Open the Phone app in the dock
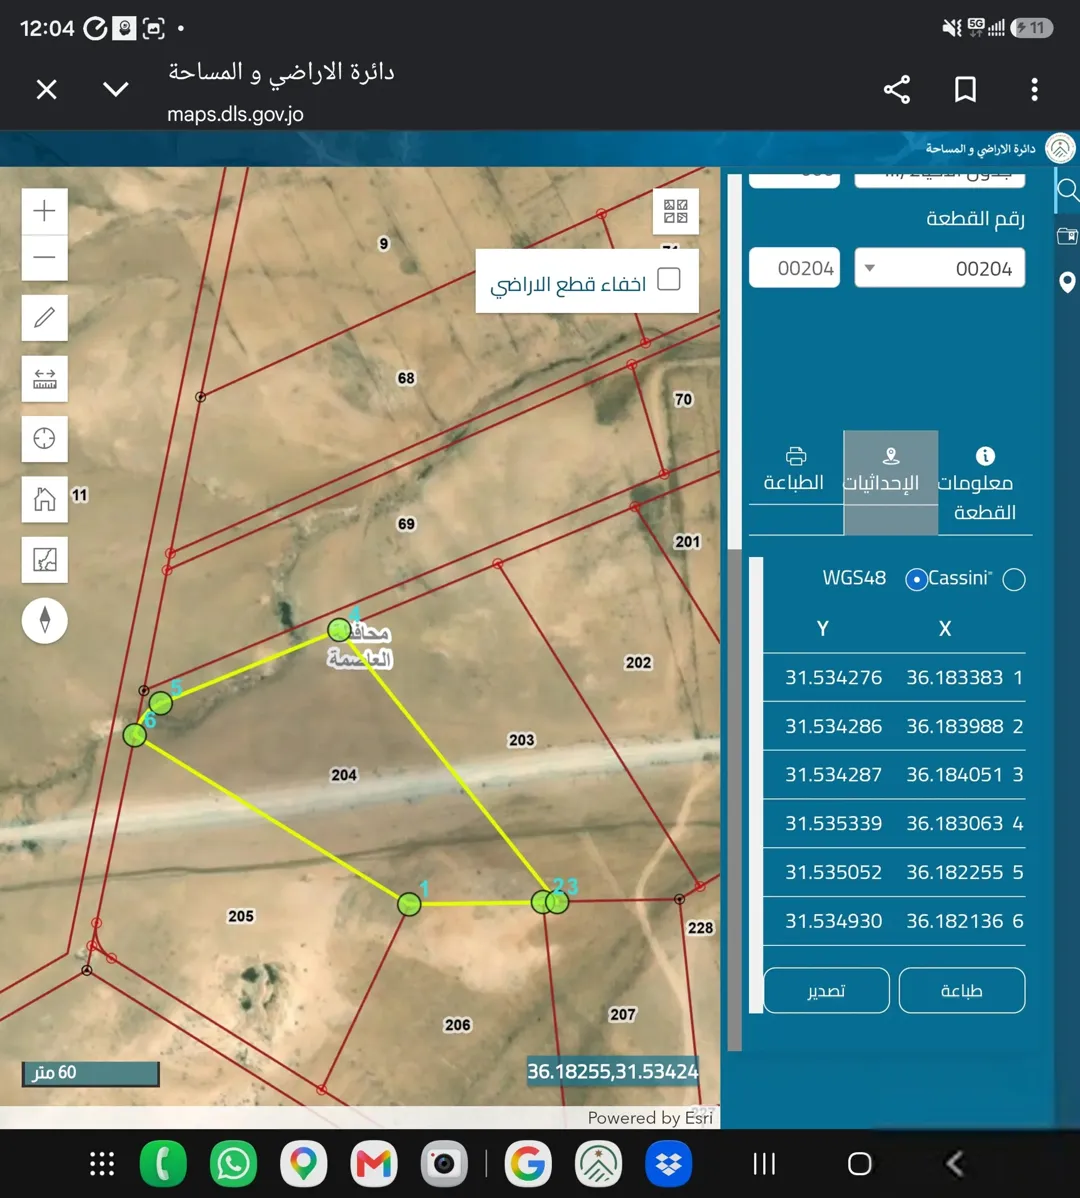This screenshot has width=1080, height=1198. (x=163, y=1164)
